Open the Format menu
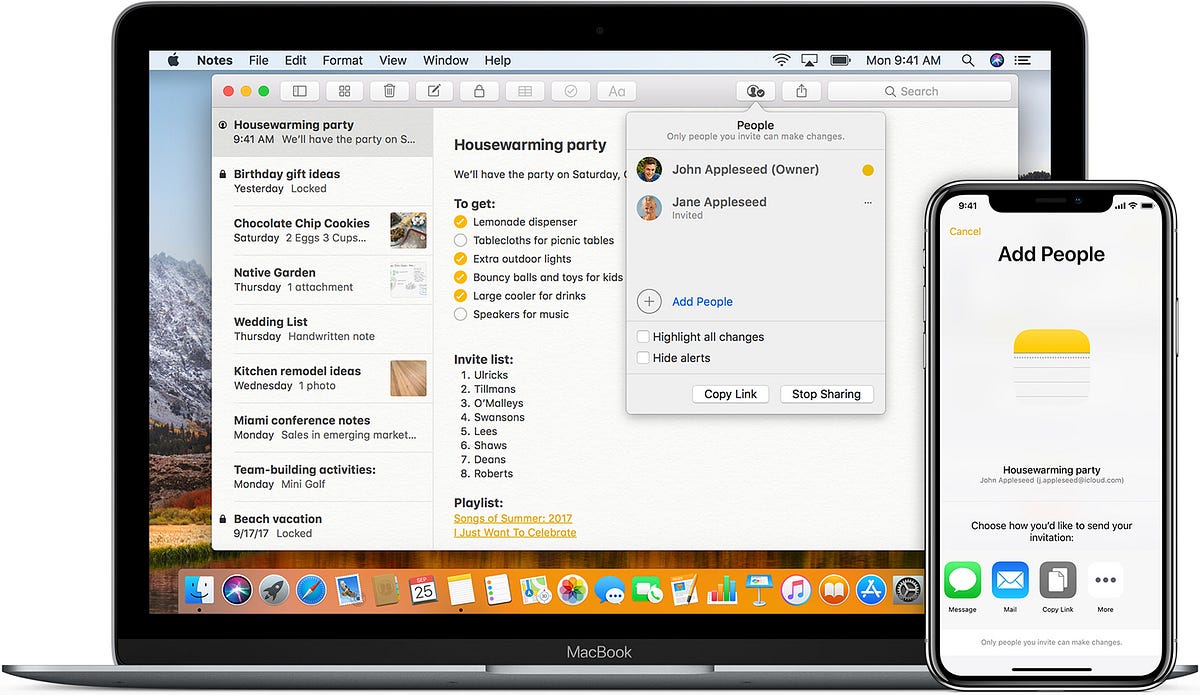The width and height of the screenshot is (1200, 695). point(342,60)
